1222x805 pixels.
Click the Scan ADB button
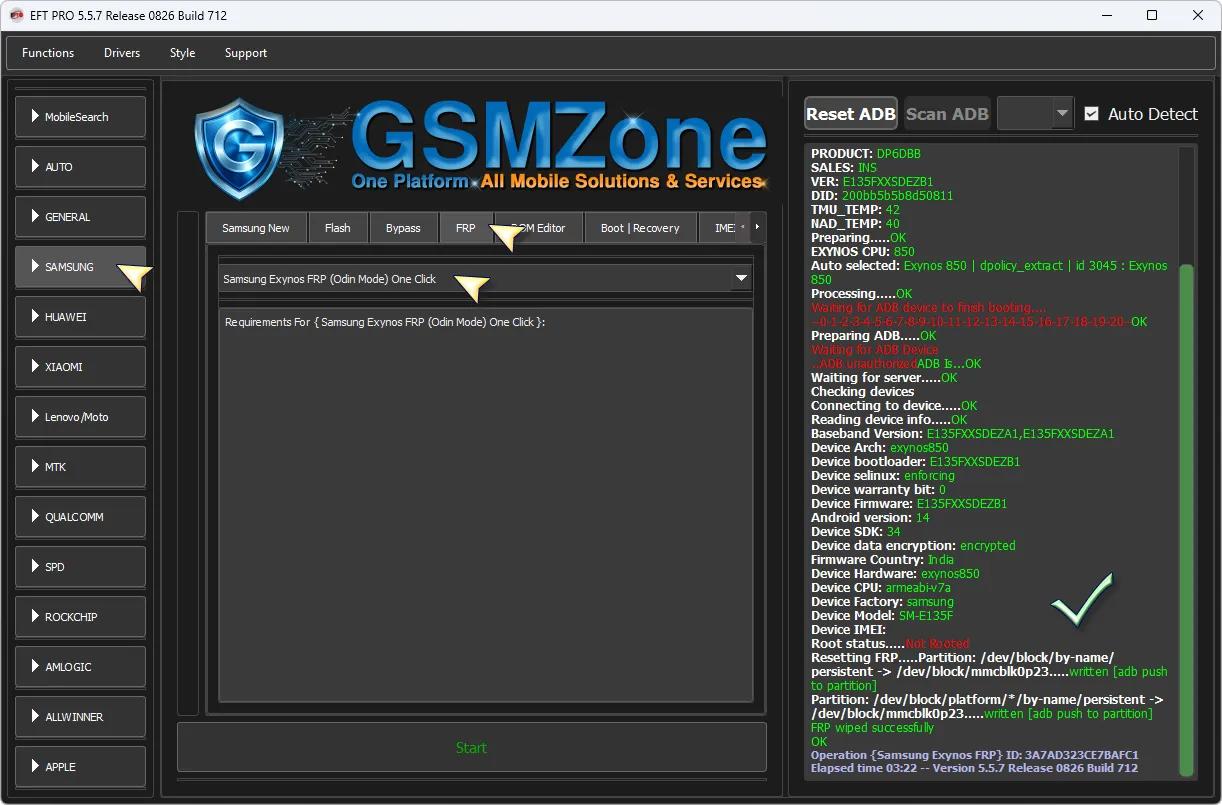click(947, 114)
